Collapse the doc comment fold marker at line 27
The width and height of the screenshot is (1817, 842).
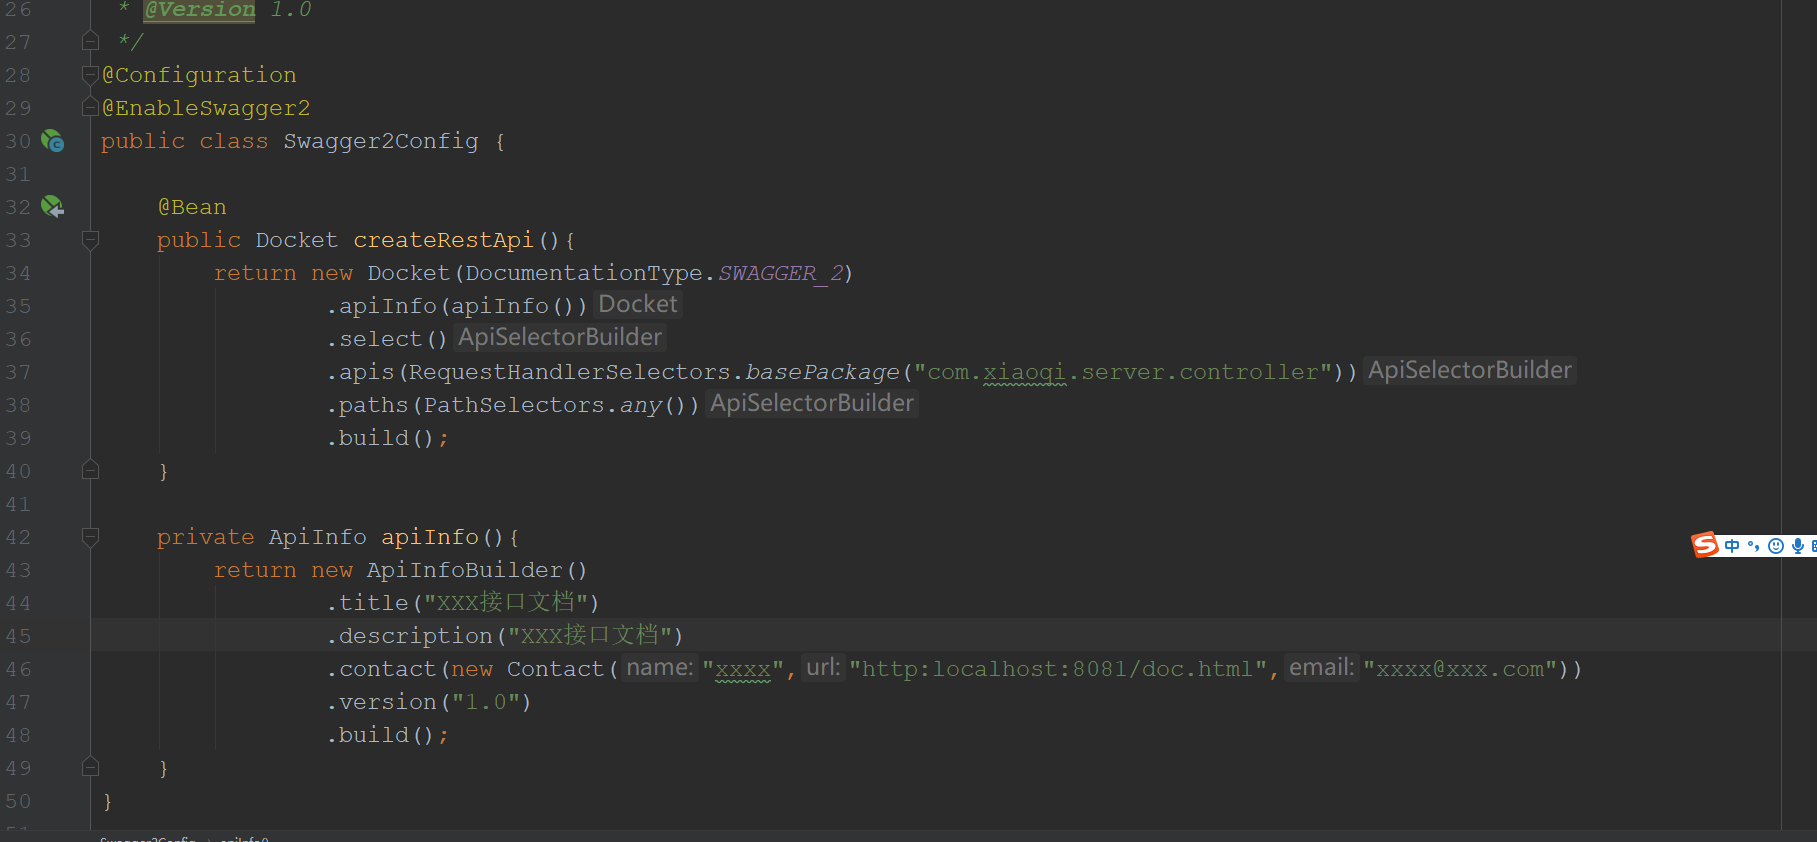[x=90, y=41]
